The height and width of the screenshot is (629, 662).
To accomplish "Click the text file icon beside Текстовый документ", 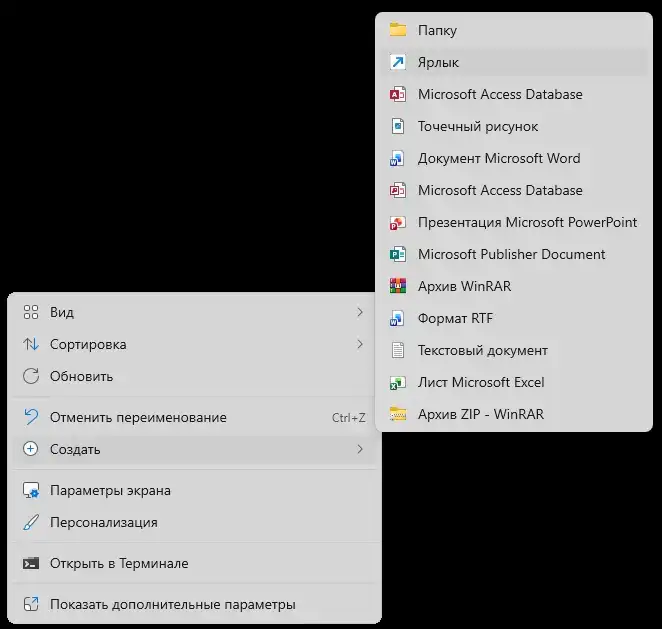I will [x=398, y=350].
